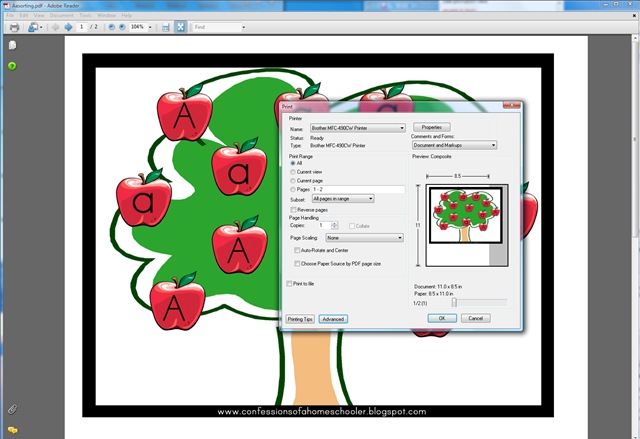Click the print preview thumbnail

pos(467,225)
